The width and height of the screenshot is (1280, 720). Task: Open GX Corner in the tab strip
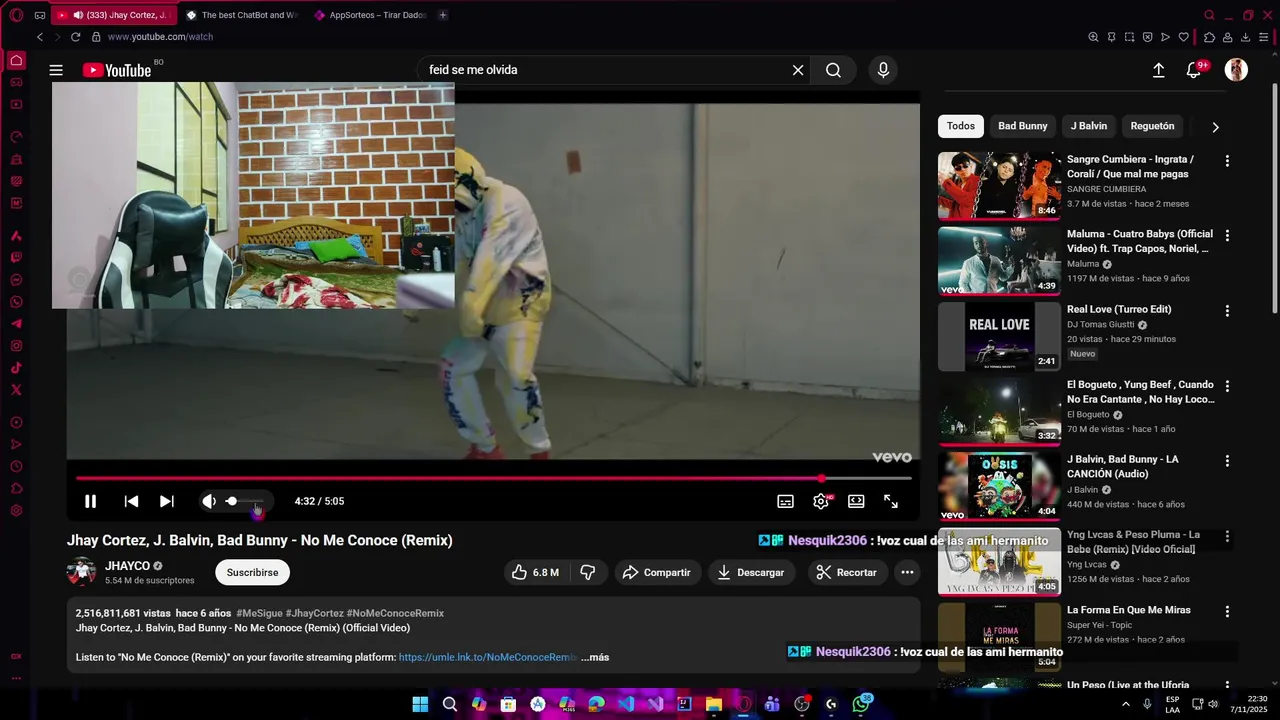tap(40, 15)
